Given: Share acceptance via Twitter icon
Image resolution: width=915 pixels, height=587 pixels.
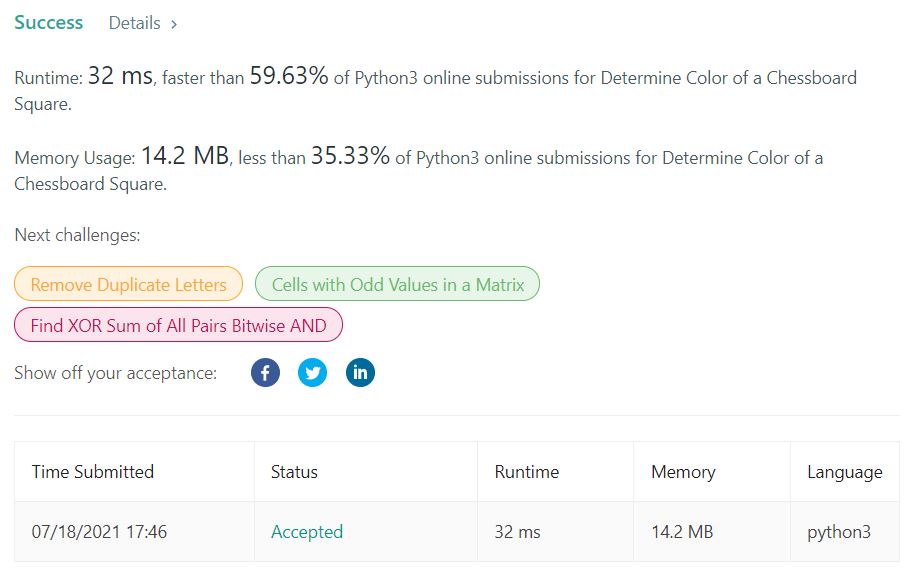Looking at the screenshot, I should pos(313,373).
